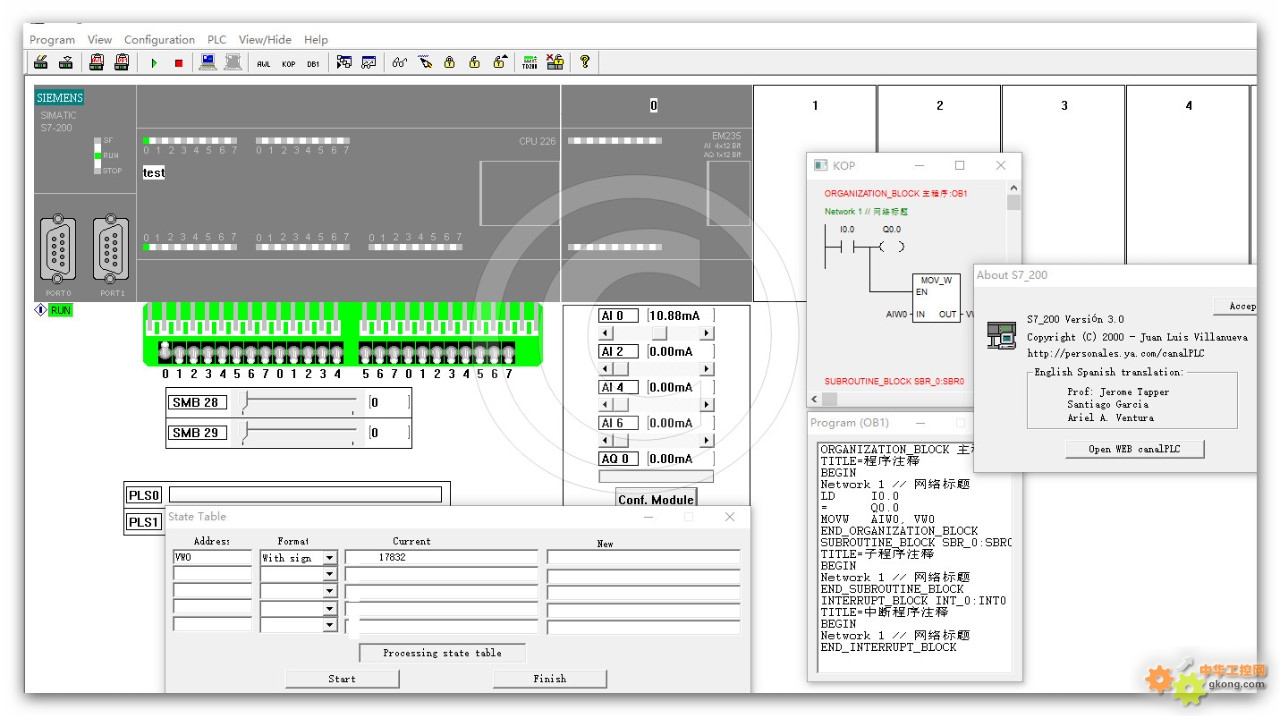Click the computer icon in About S7_200

[x=1000, y=336]
